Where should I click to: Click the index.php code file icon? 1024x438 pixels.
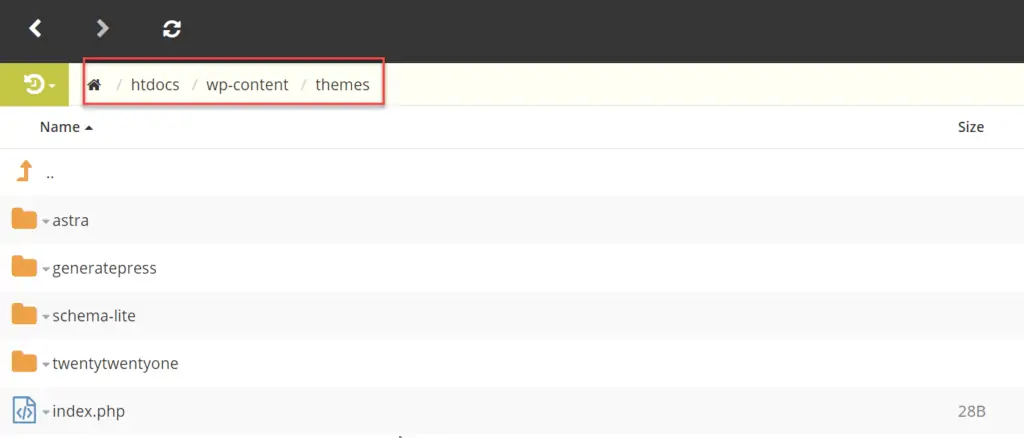point(24,411)
